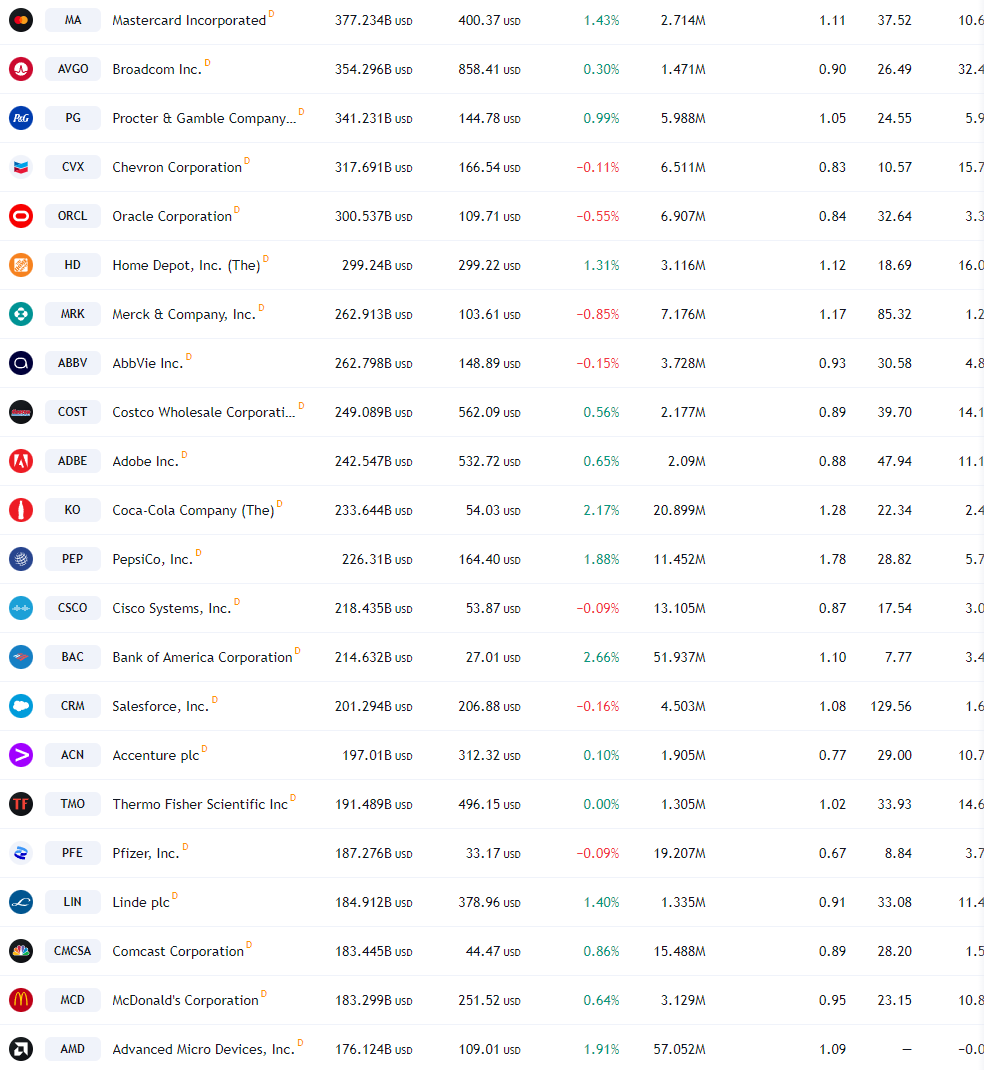Click the 57.052M volume value

point(680,1050)
